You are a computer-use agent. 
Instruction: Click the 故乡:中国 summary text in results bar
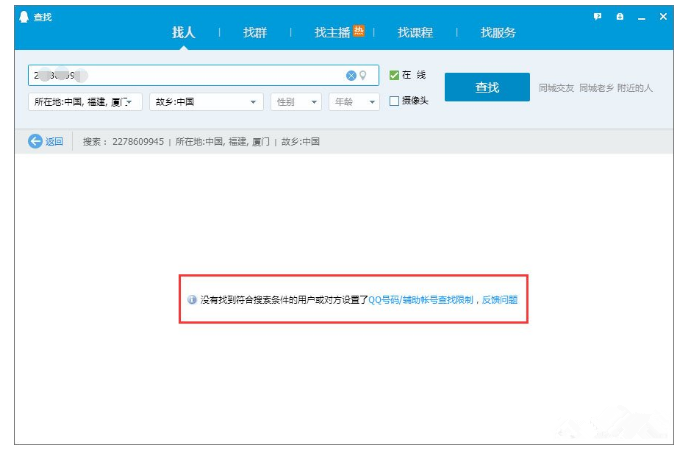click(301, 142)
